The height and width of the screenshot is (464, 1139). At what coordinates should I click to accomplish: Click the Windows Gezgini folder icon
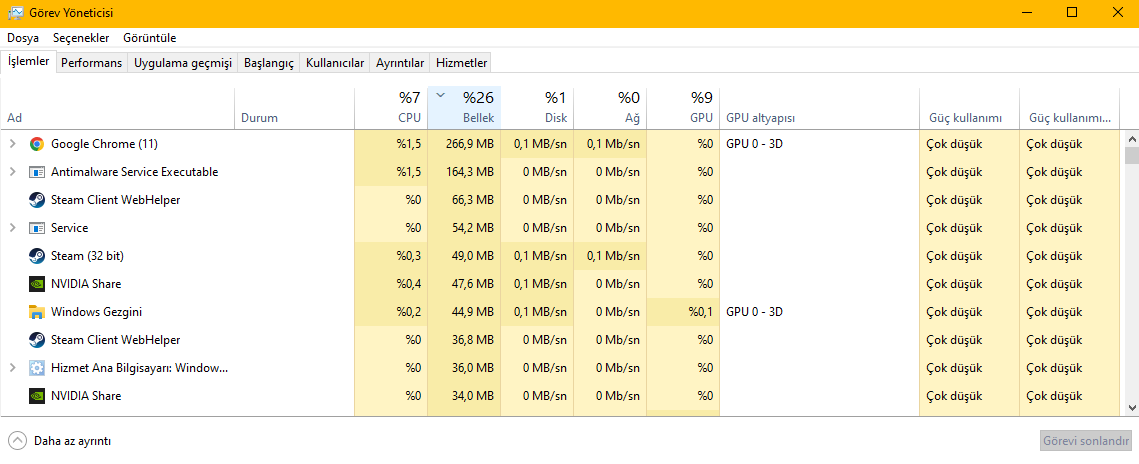37,312
